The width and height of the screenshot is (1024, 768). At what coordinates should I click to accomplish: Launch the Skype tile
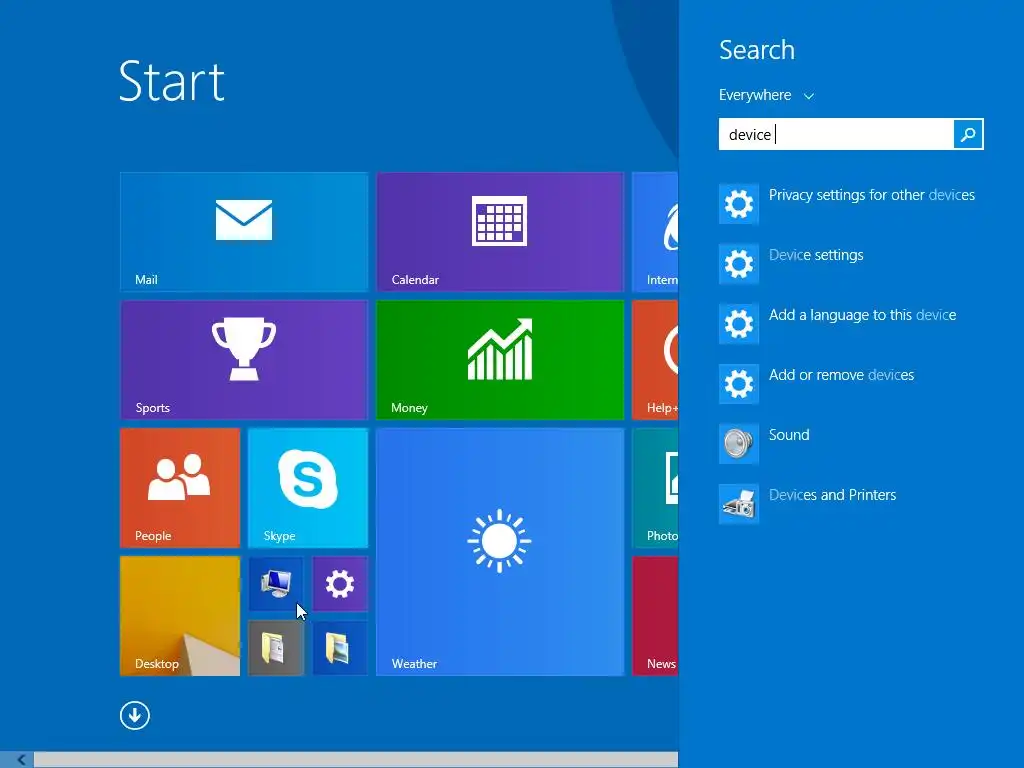click(x=308, y=488)
